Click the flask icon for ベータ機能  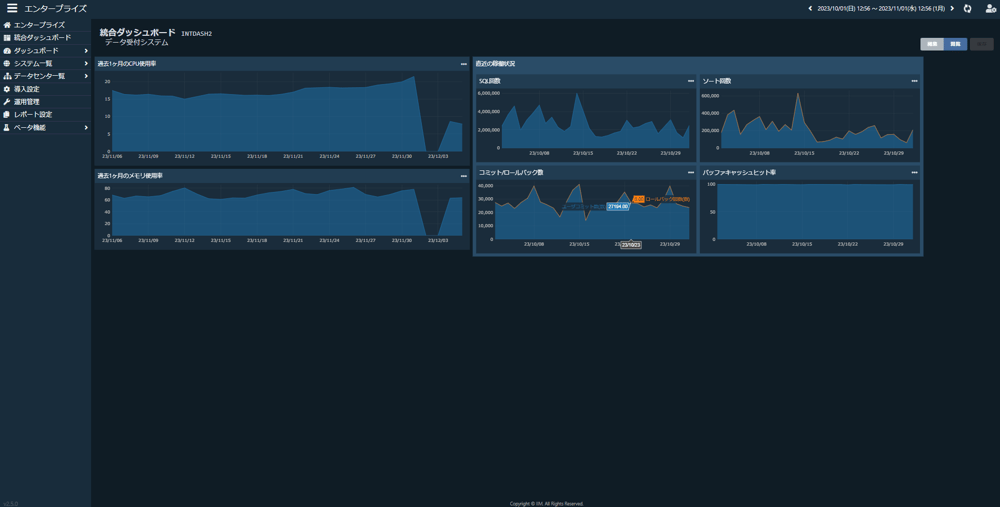[x=7, y=128]
